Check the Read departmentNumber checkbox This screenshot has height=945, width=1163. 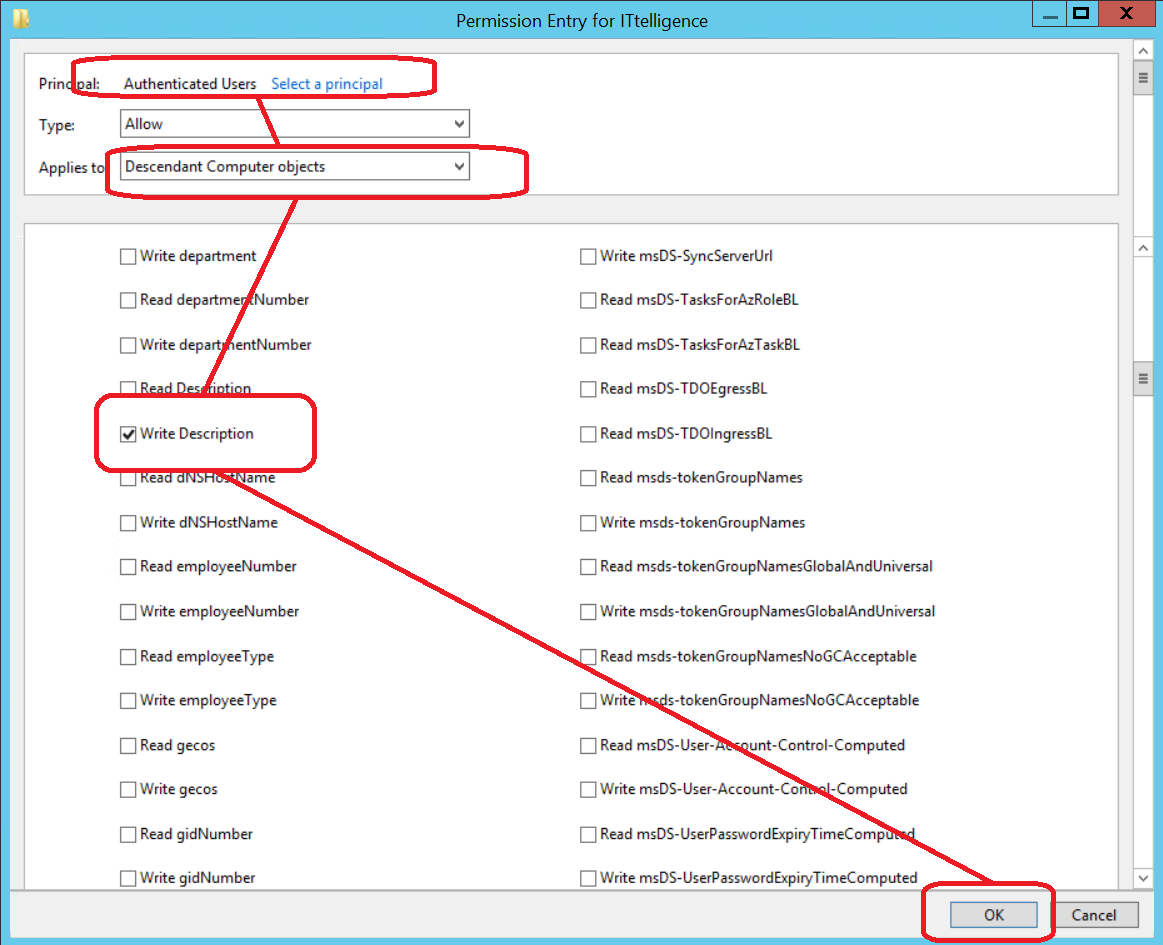(x=128, y=300)
